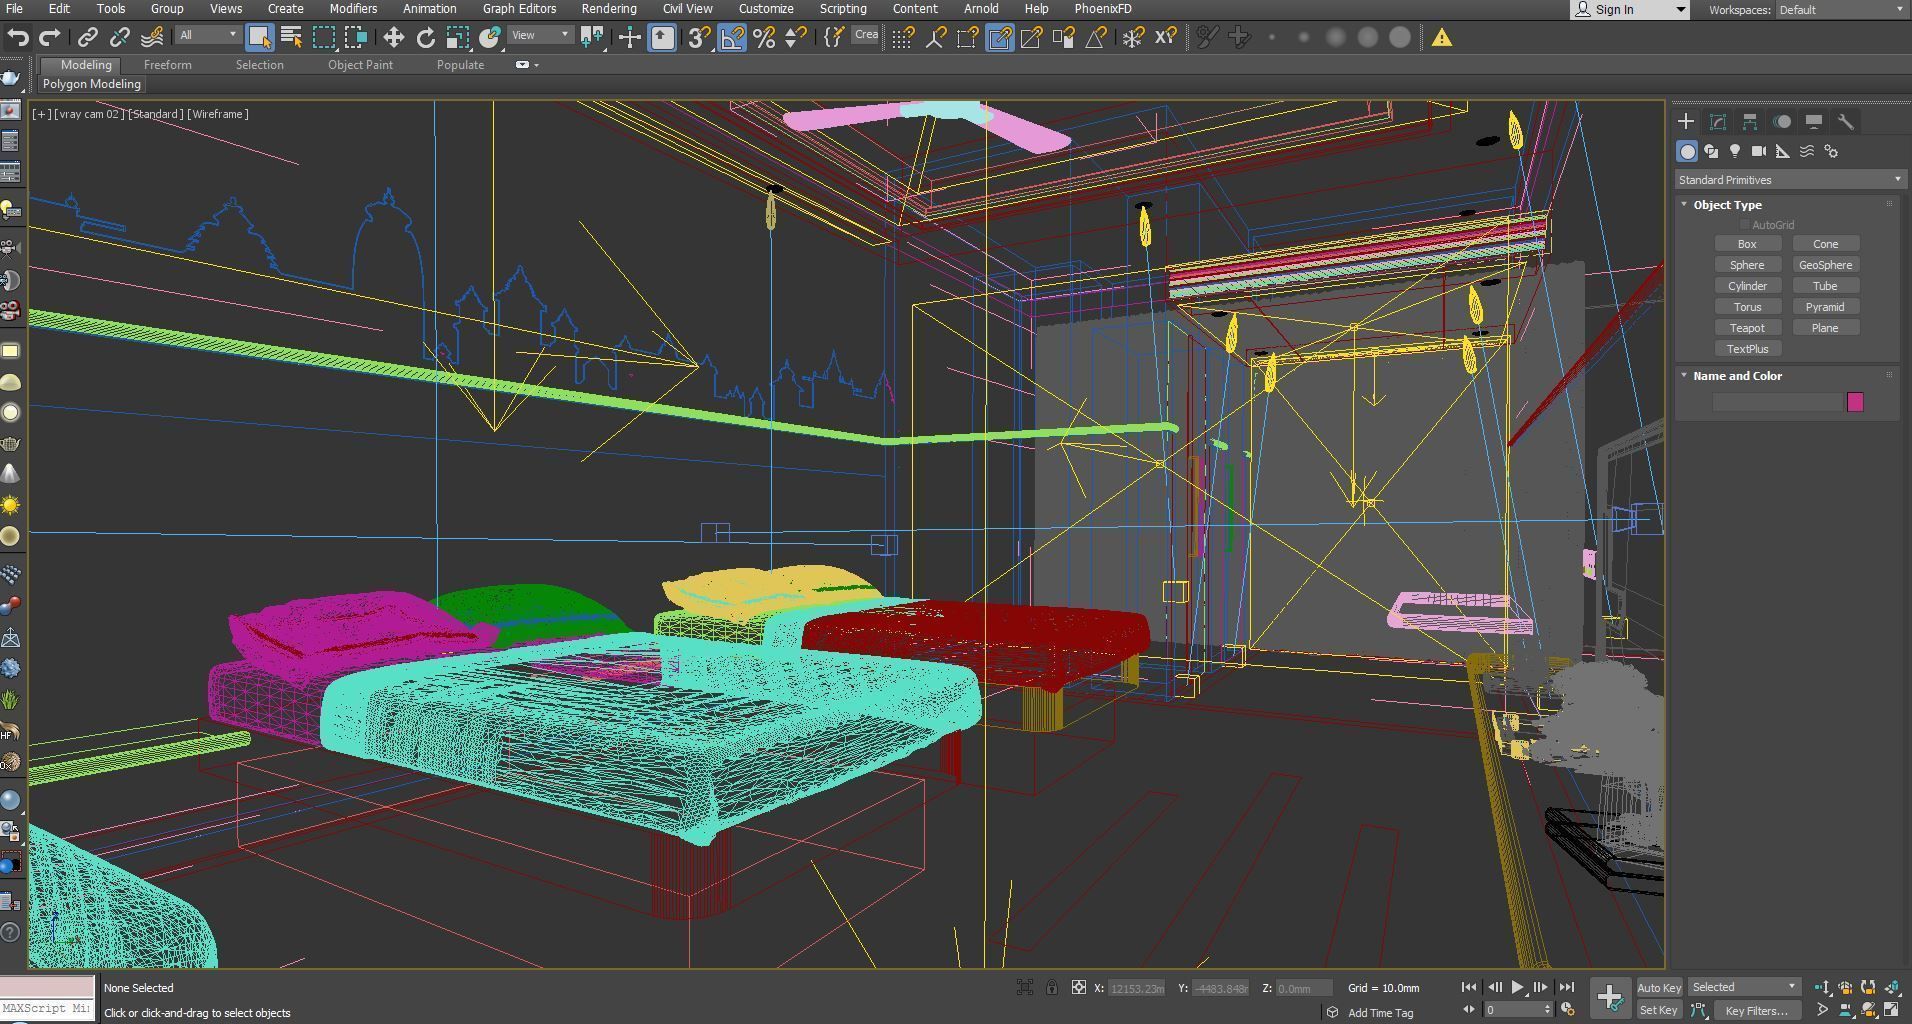Toggle Keyboard Shortcut Override
The width and height of the screenshot is (1912, 1024).
coord(662,38)
